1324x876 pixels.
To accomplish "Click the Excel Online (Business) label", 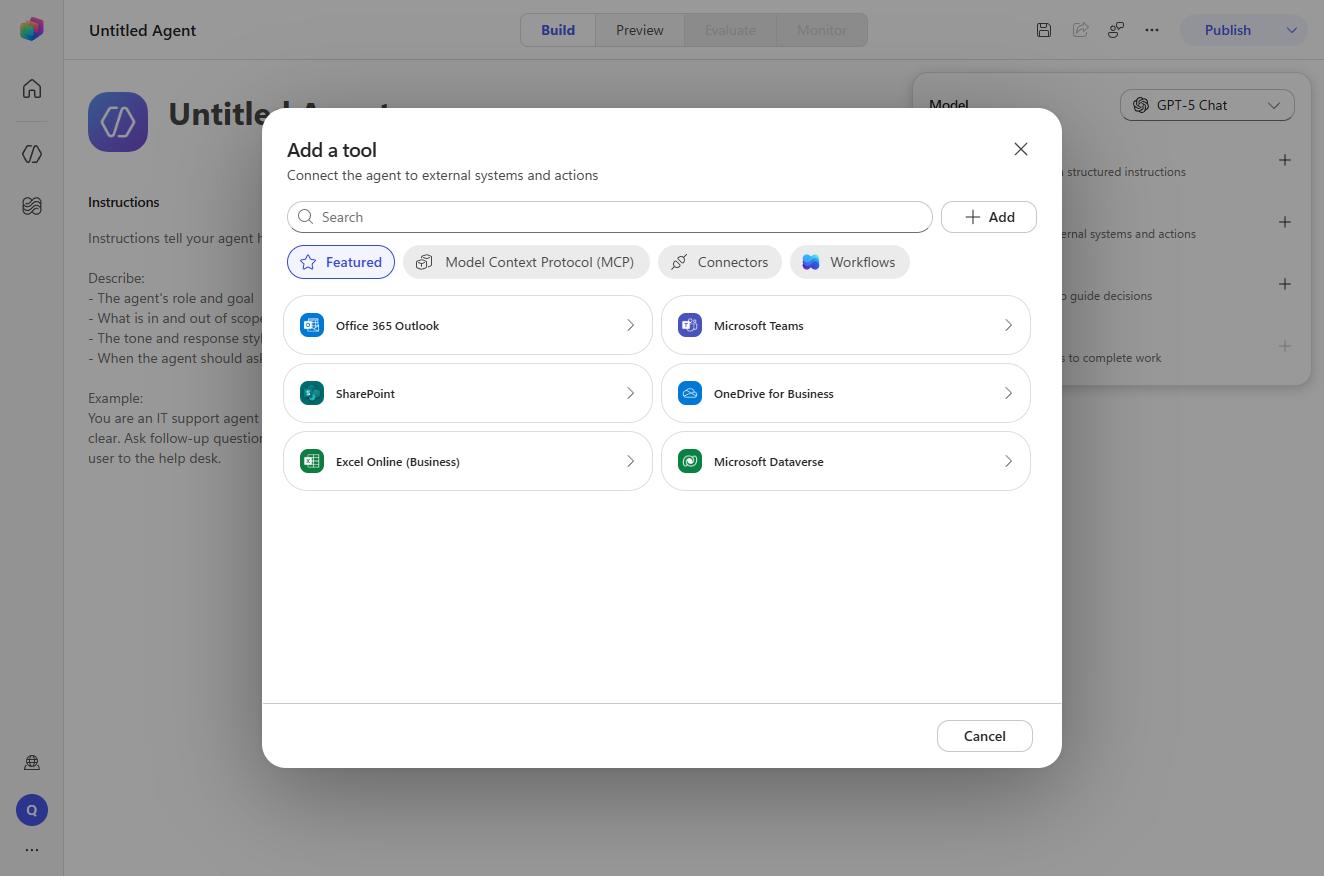I will pyautogui.click(x=398, y=462).
